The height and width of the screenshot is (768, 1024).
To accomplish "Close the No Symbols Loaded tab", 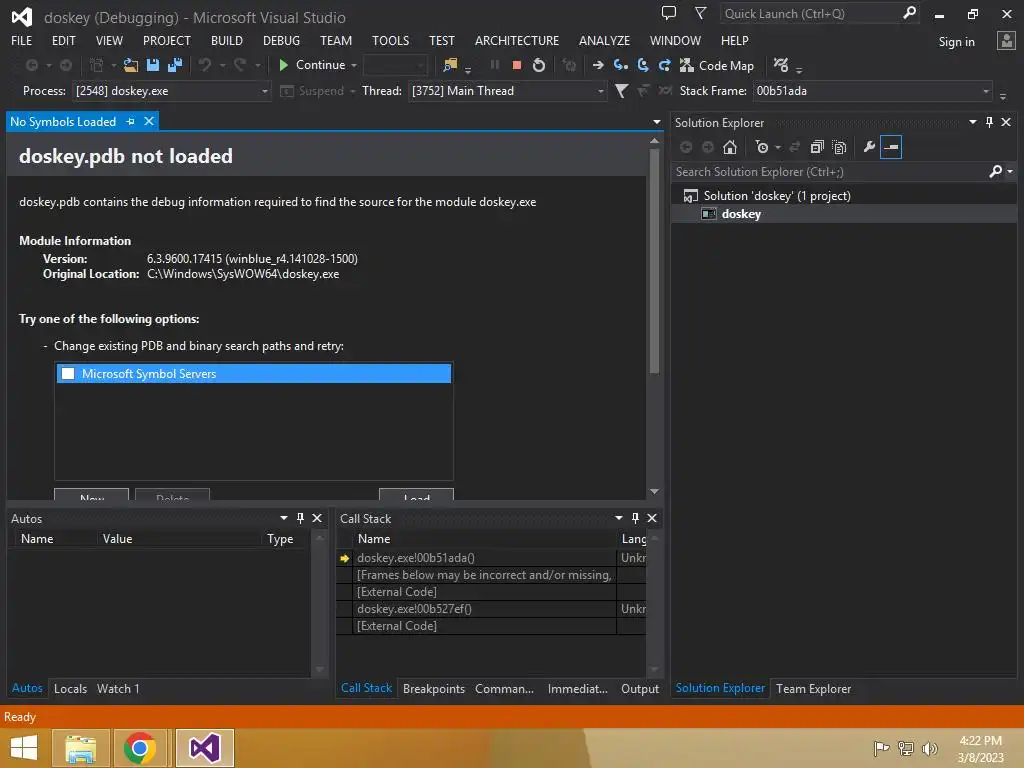I will 149,121.
